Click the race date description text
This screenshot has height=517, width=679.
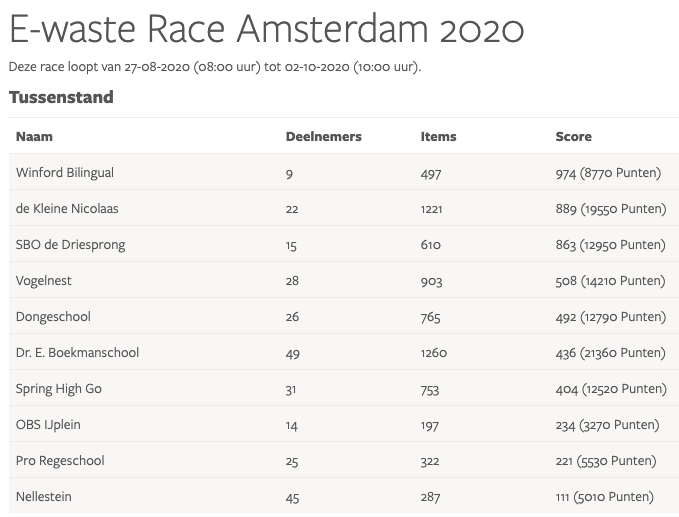tap(214, 68)
